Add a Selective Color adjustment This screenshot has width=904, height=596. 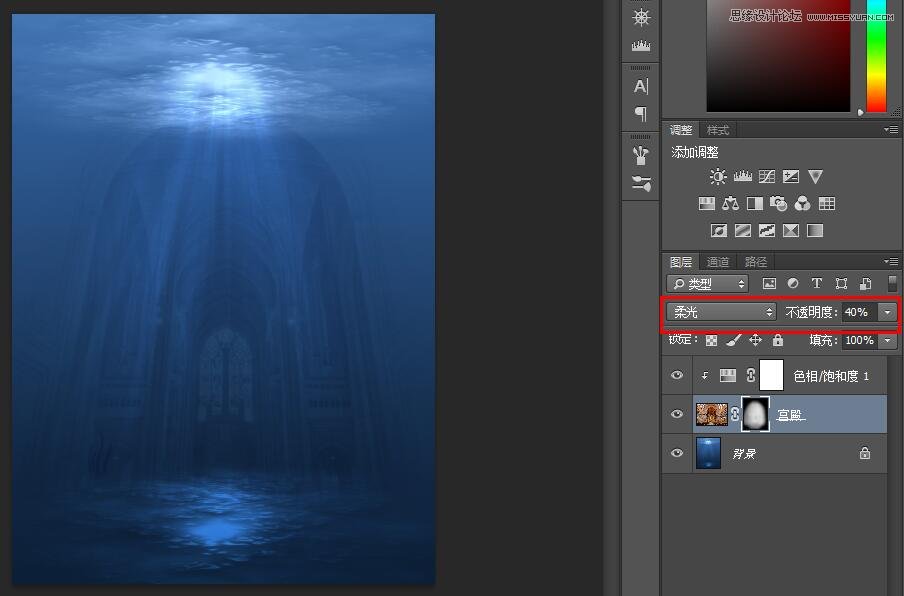tap(791, 231)
